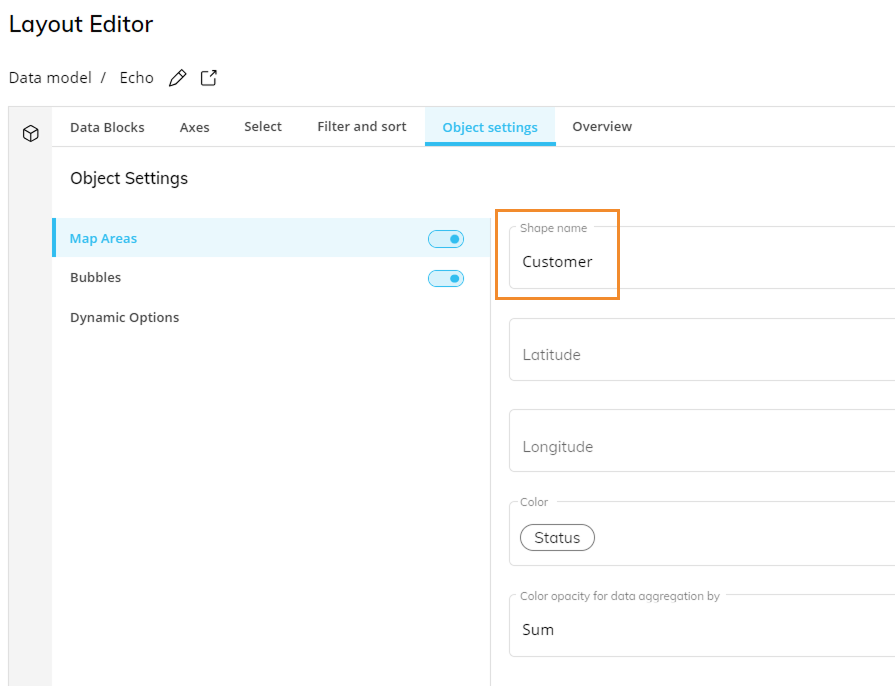Open Echo in new window icon
Image resolution: width=895 pixels, height=686 pixels.
[x=209, y=78]
